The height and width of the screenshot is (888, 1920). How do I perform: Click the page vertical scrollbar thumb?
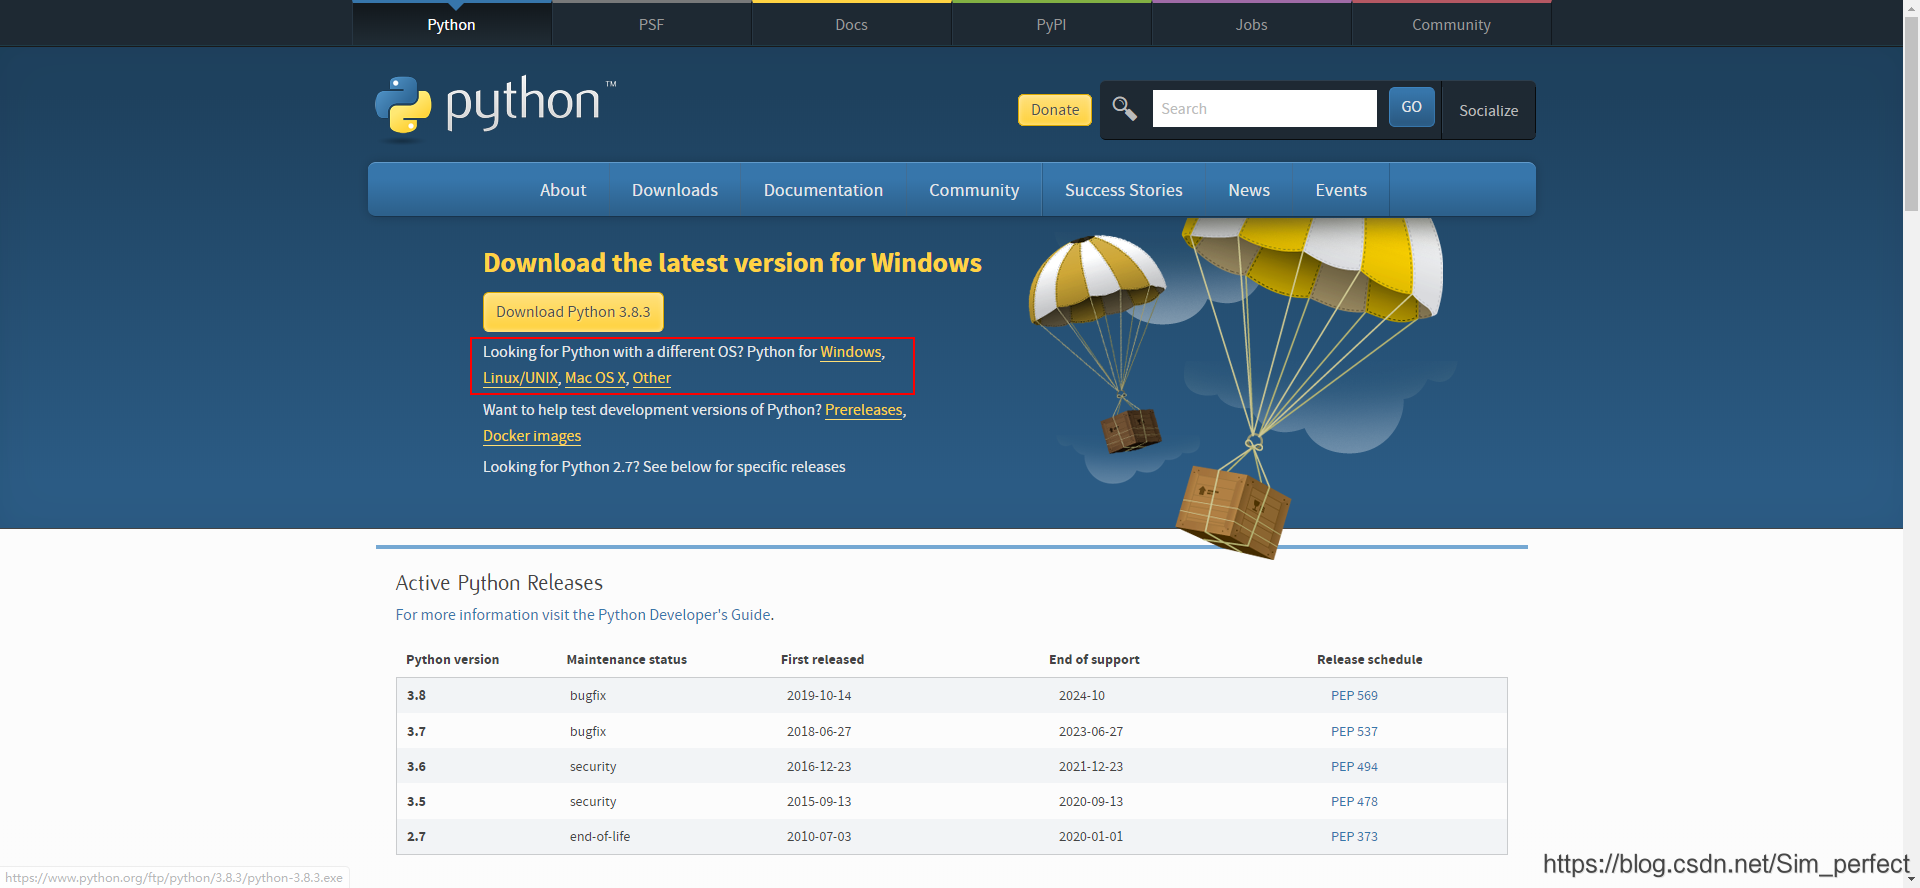click(x=1911, y=114)
